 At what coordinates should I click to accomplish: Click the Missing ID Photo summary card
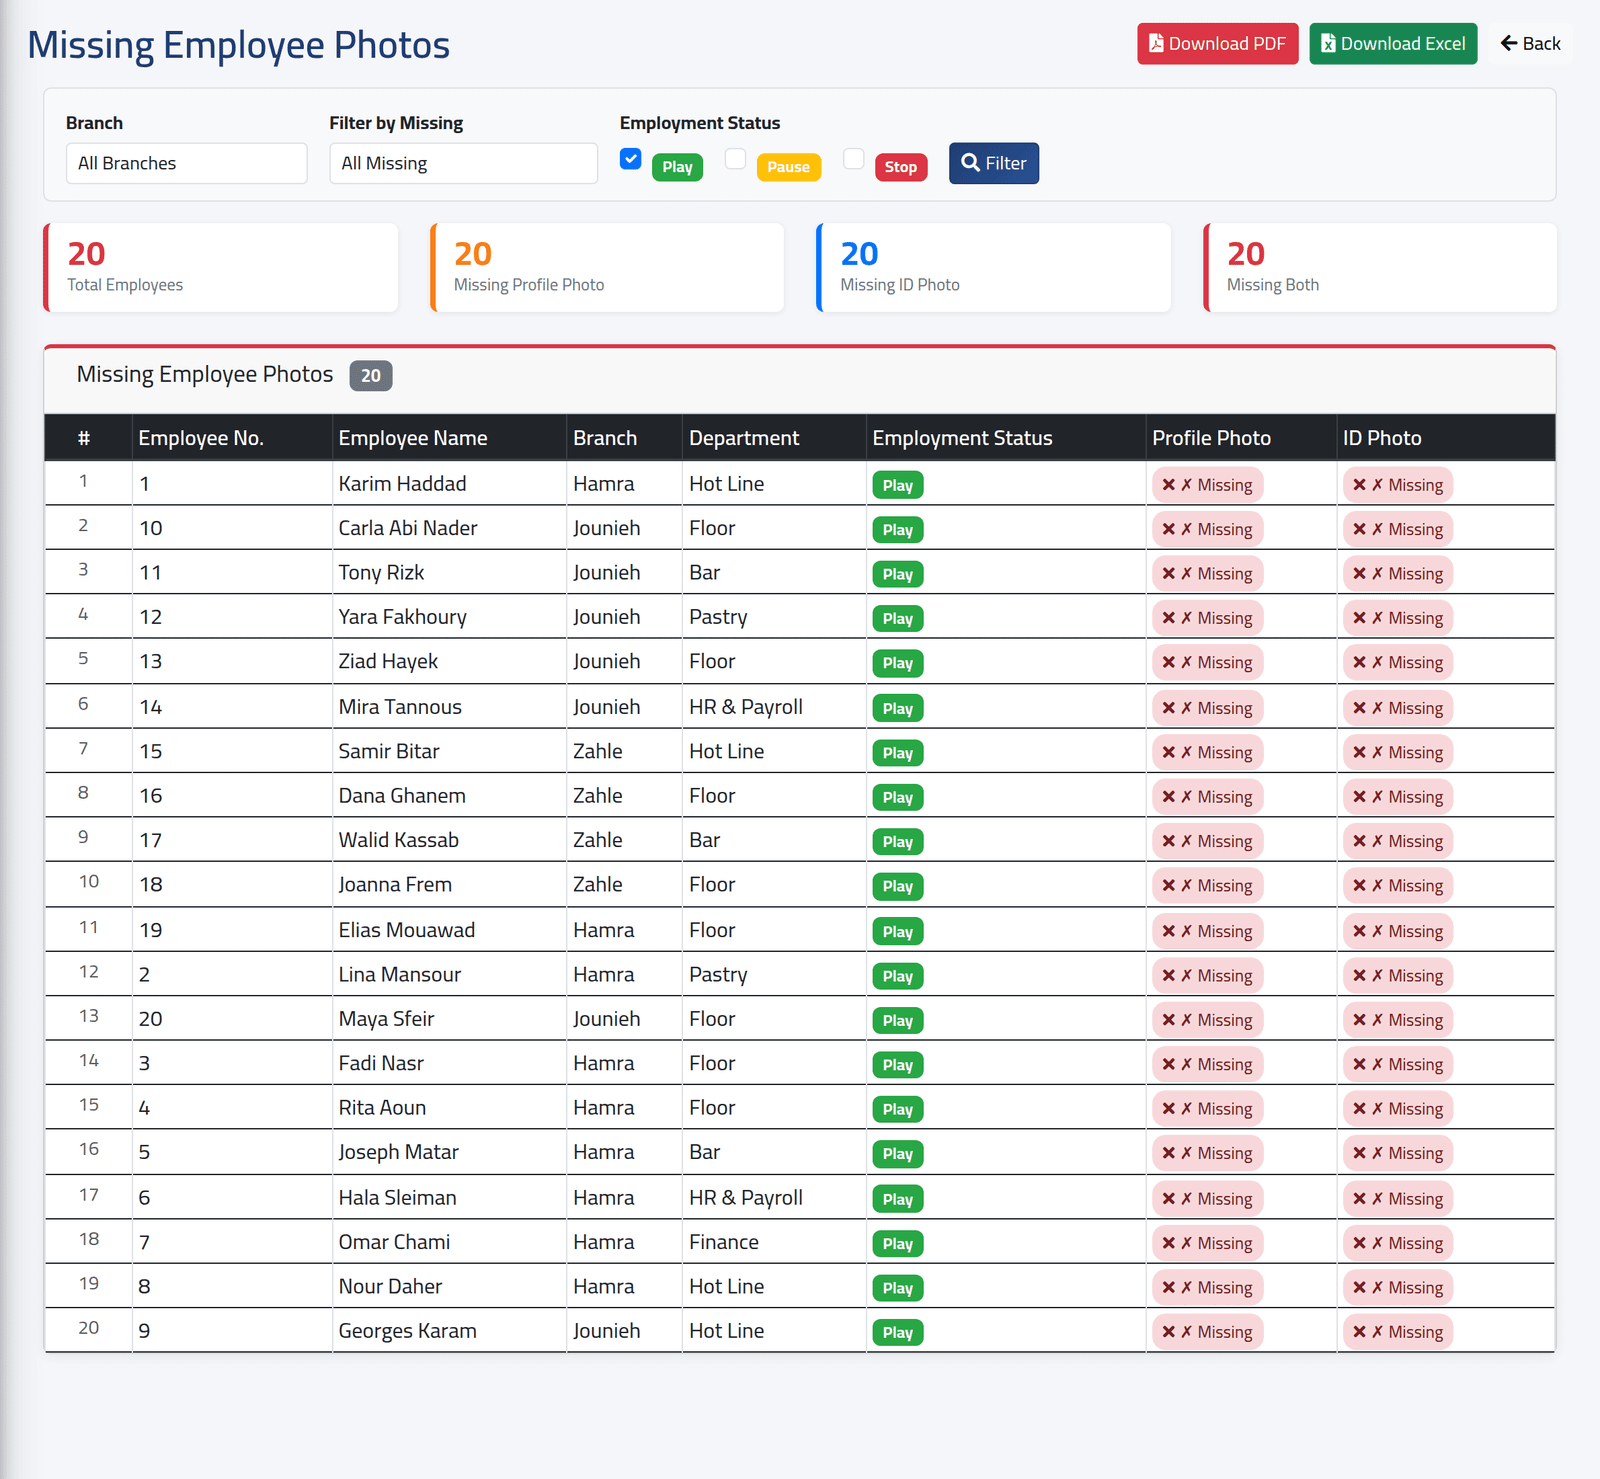coord(994,267)
